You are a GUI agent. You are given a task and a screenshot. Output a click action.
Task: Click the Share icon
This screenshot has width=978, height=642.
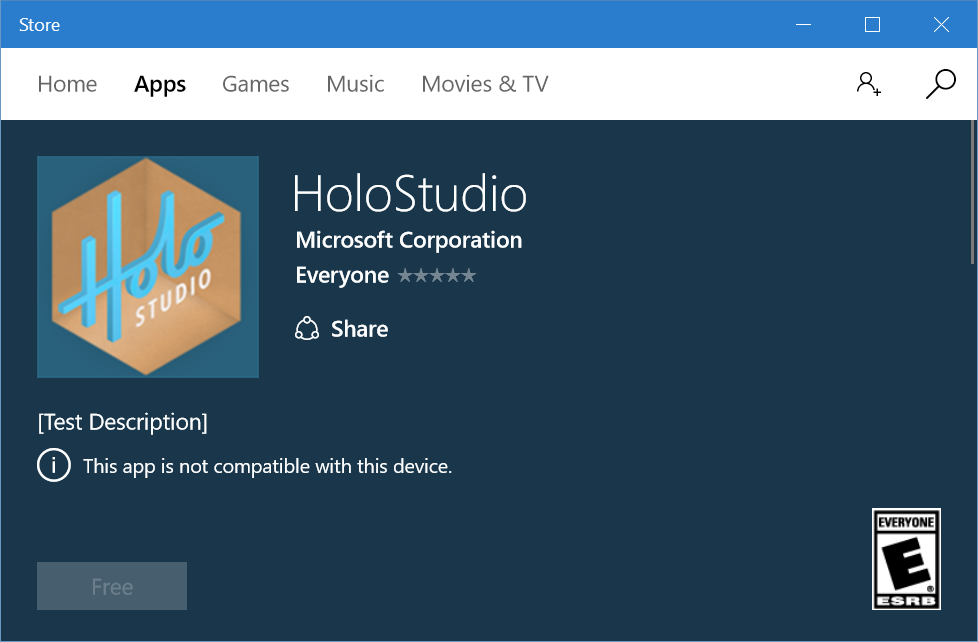coord(306,329)
